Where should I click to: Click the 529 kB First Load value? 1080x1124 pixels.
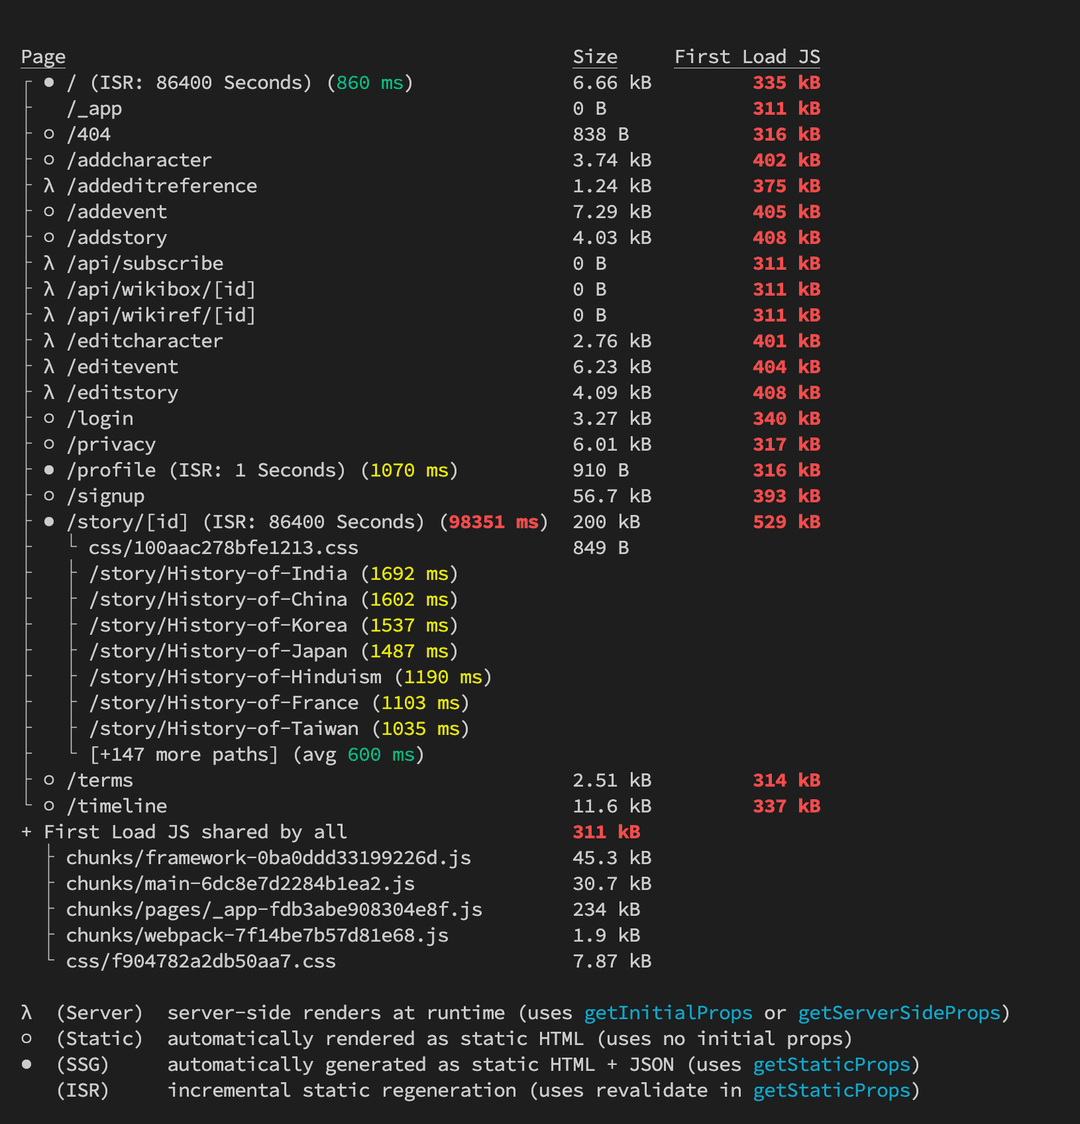click(x=786, y=521)
